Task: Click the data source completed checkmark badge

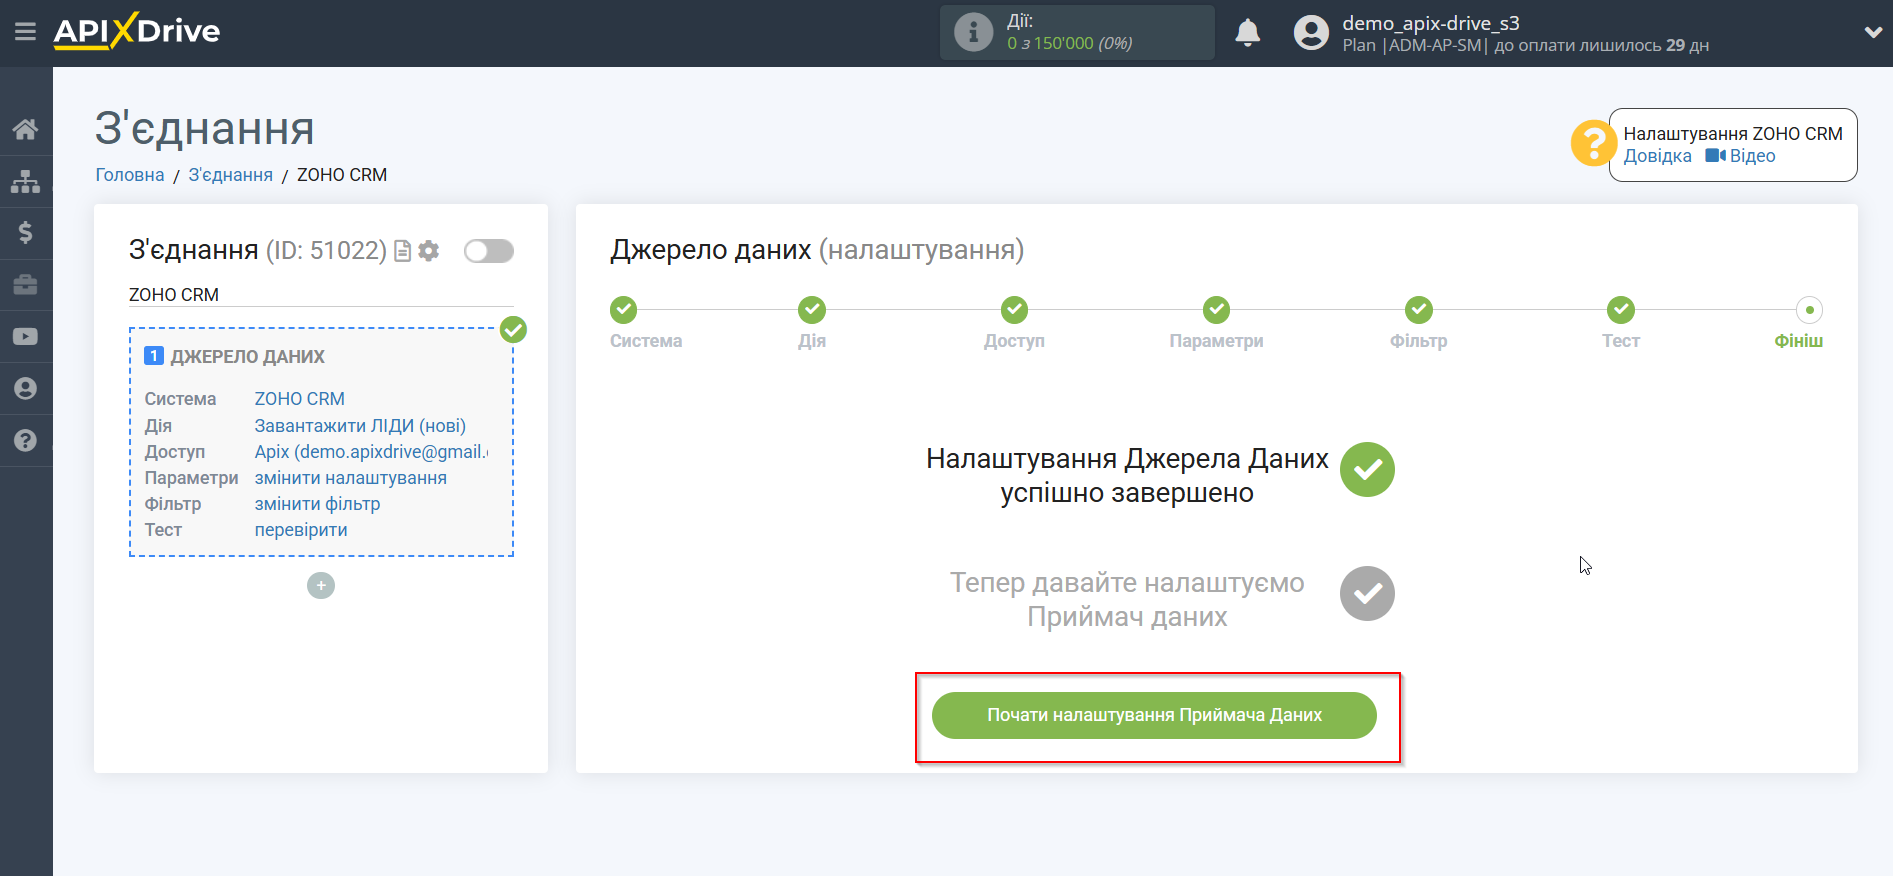Action: click(x=513, y=329)
